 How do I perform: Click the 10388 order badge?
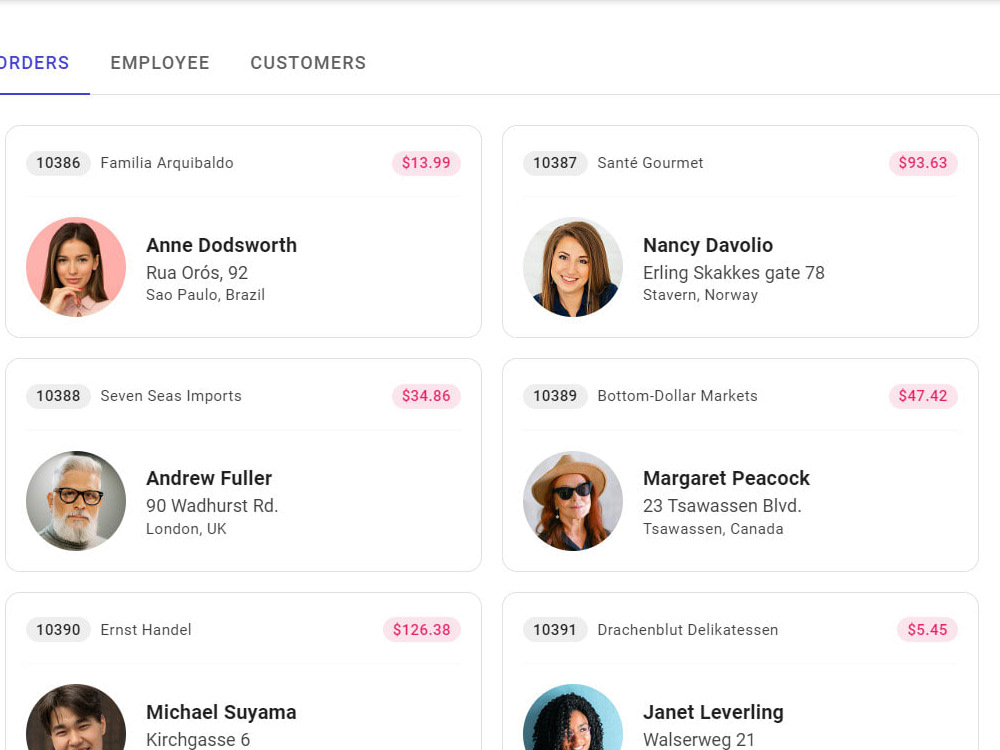[58, 396]
